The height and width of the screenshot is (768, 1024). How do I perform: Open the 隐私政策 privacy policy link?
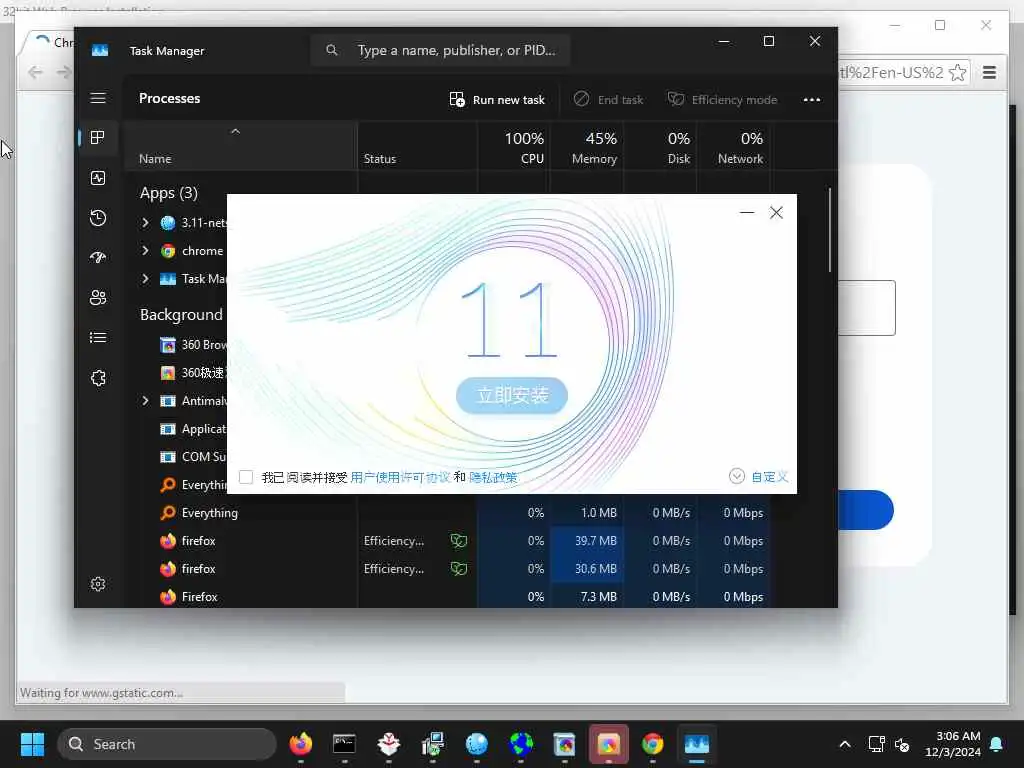point(493,477)
